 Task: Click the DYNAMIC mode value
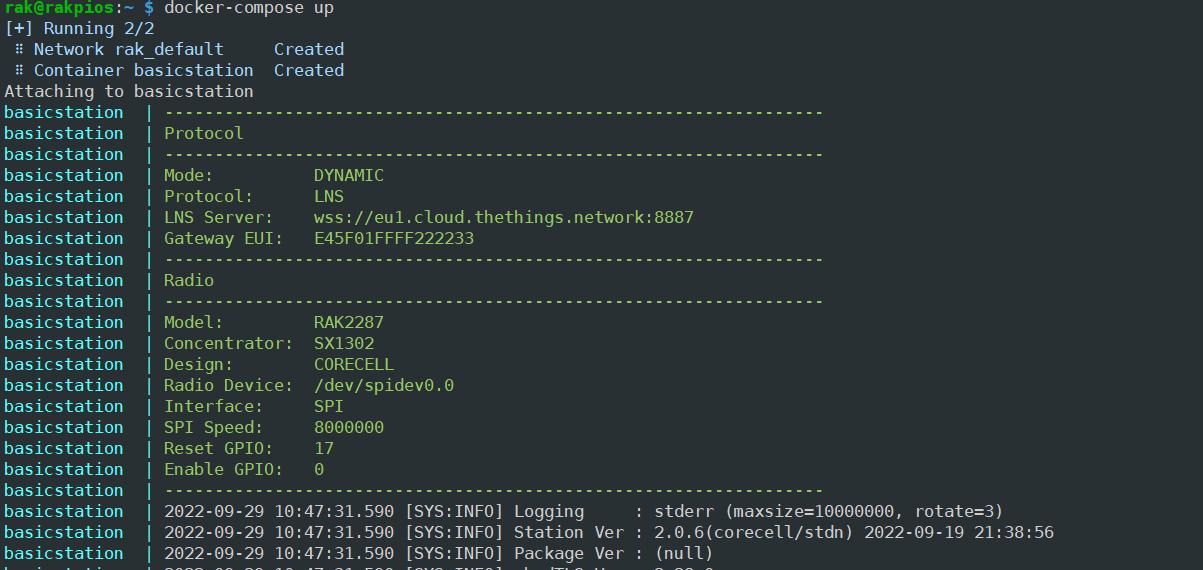(x=348, y=175)
